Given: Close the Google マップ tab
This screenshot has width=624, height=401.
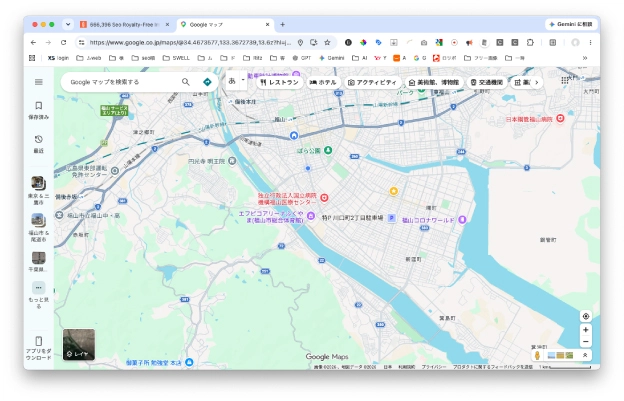Looking at the screenshot, I should pyautogui.click(x=267, y=24).
